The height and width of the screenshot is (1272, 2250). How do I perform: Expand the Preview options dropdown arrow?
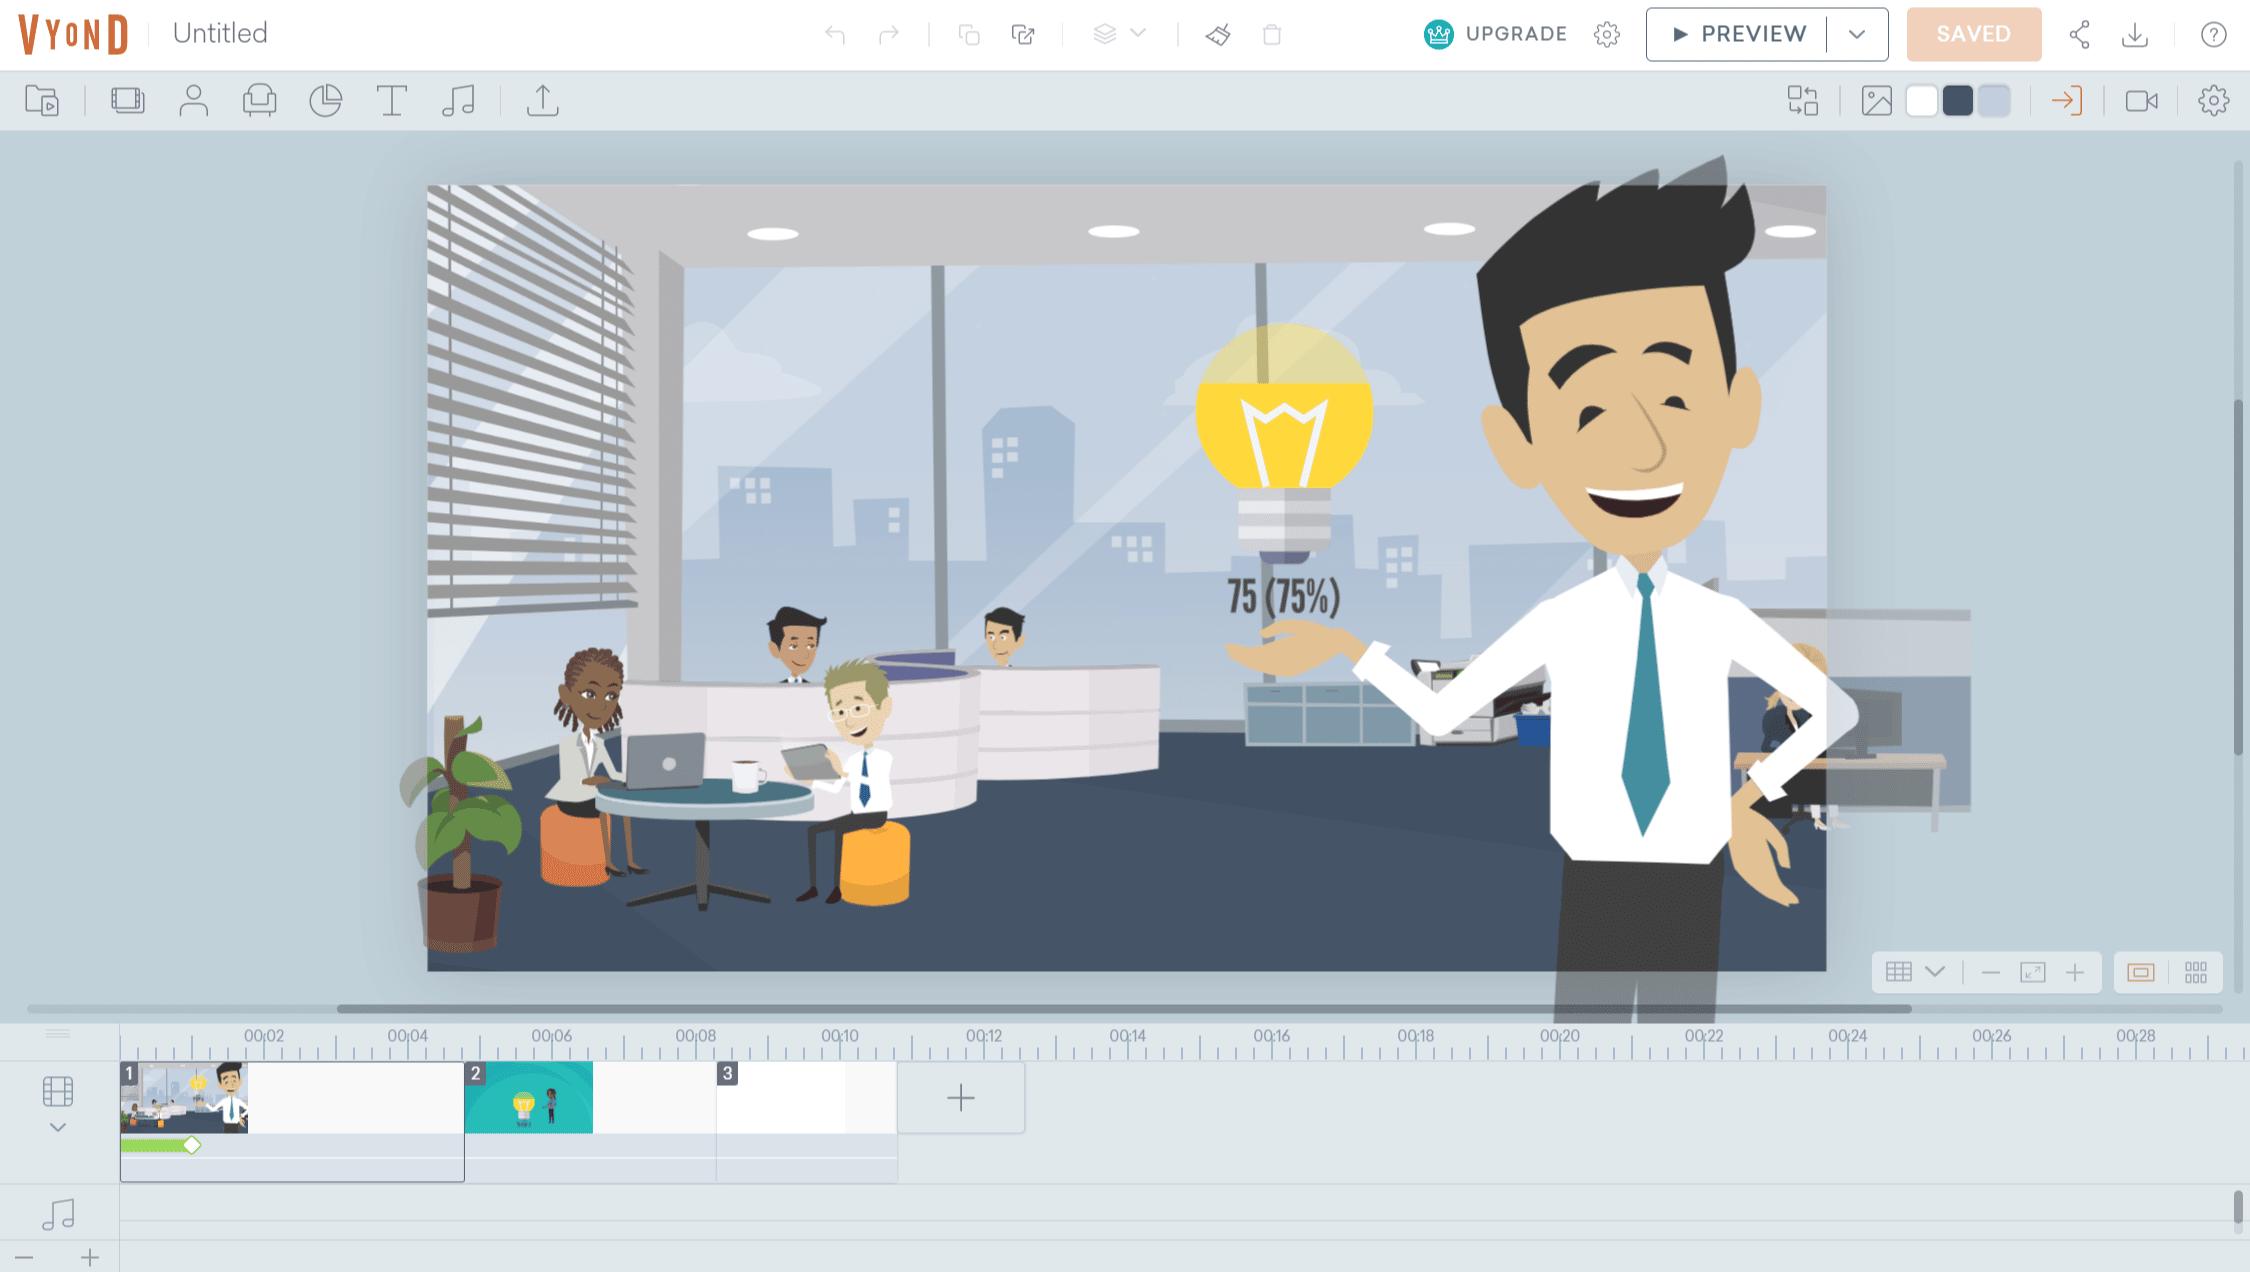[x=1857, y=35]
